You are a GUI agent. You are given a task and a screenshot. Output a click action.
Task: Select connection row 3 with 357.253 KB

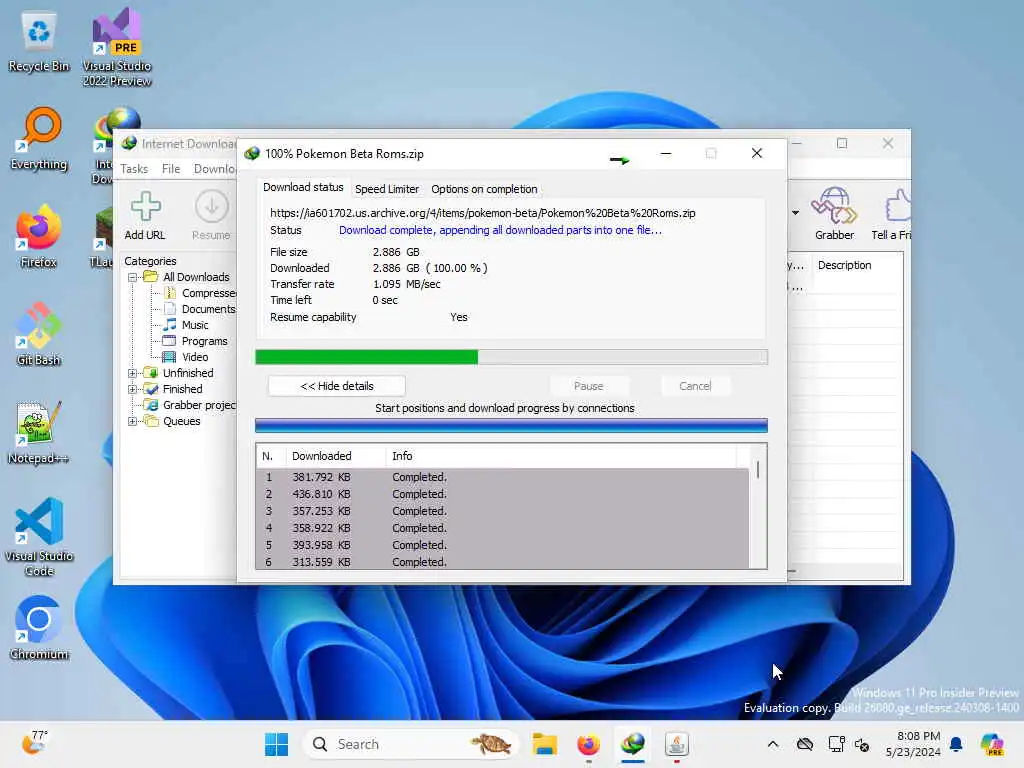[502, 511]
